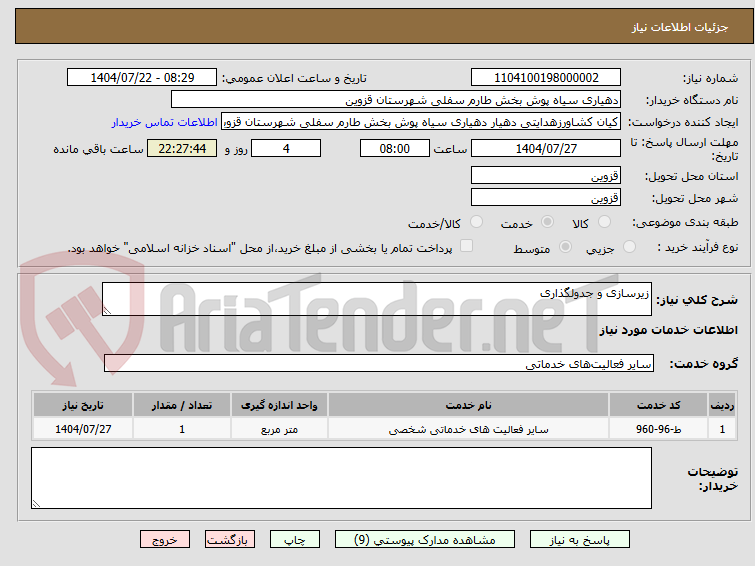Click the table row date cell 1404/07/27
Image resolution: width=755 pixels, height=566 pixels.
(x=83, y=429)
